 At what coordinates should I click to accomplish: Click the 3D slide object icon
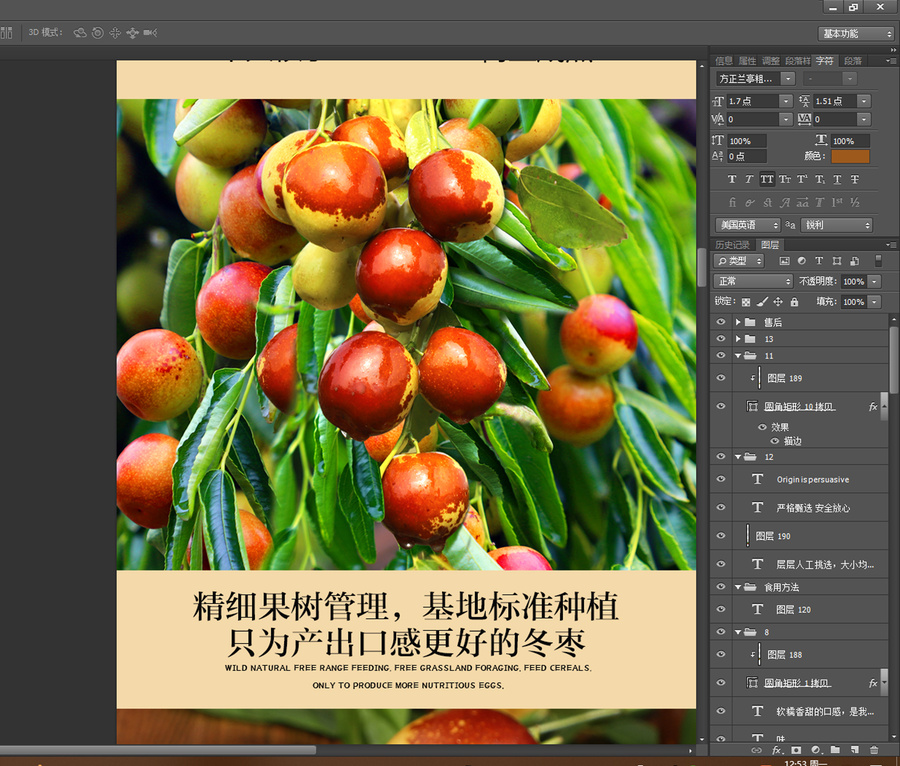pos(132,33)
